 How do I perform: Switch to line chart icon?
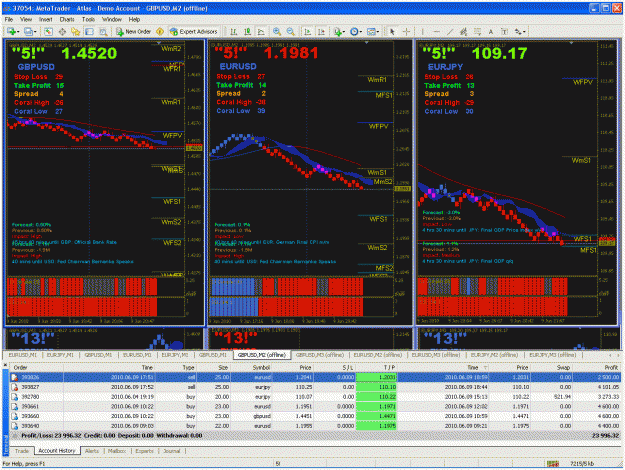[261, 31]
